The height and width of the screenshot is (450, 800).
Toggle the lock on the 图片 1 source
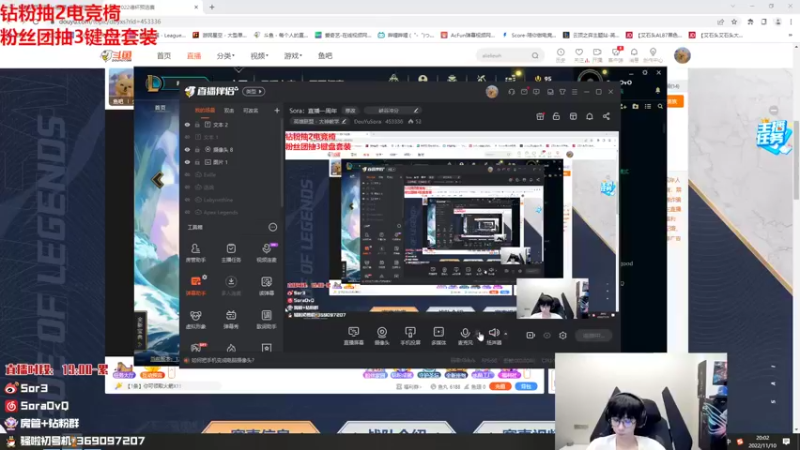click(x=197, y=162)
